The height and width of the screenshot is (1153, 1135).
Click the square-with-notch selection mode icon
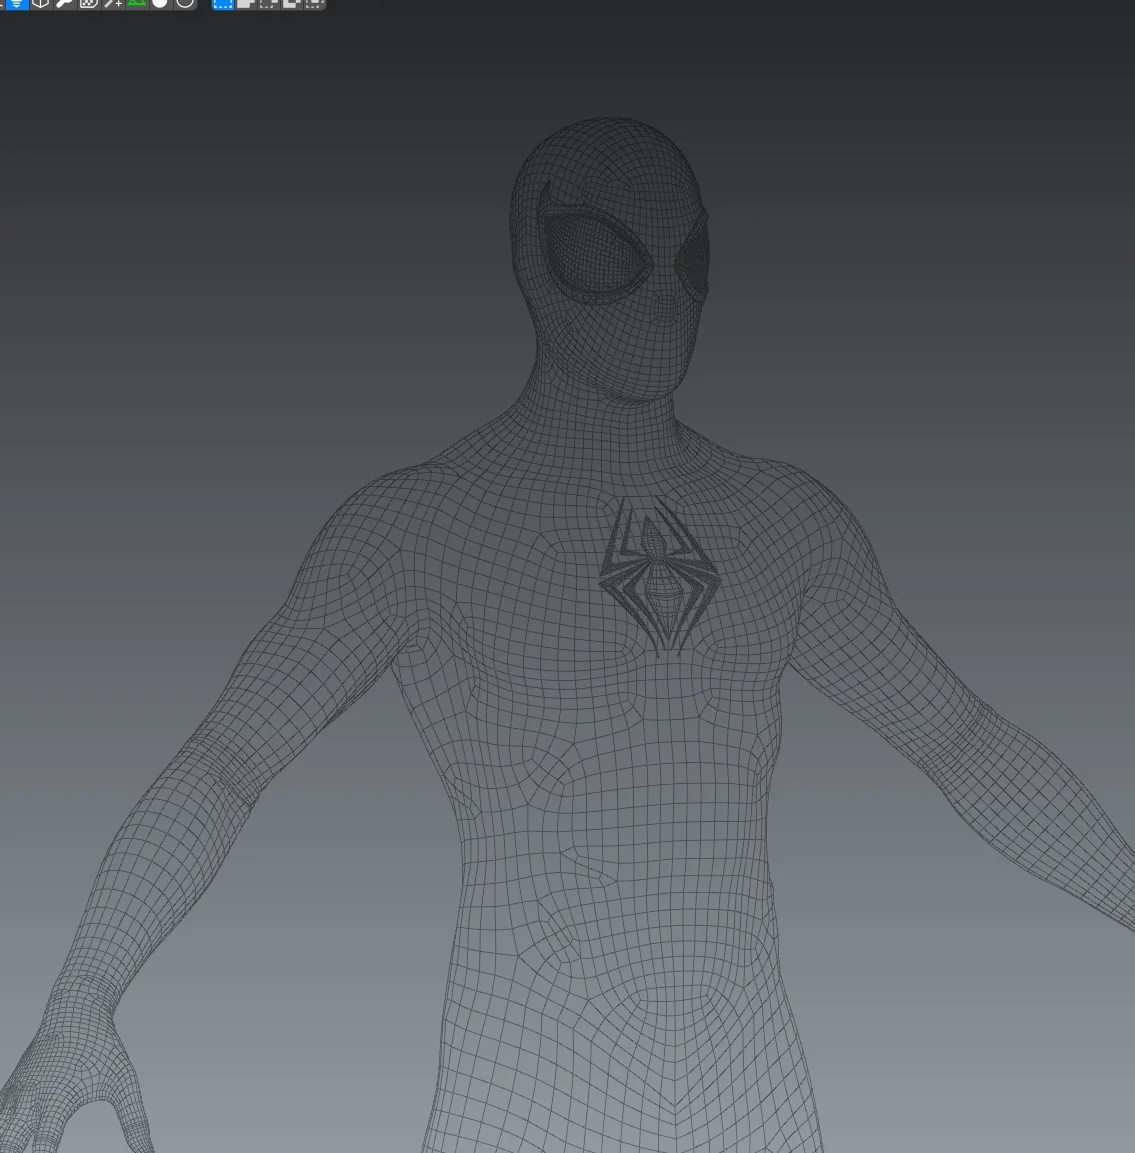pos(294,4)
